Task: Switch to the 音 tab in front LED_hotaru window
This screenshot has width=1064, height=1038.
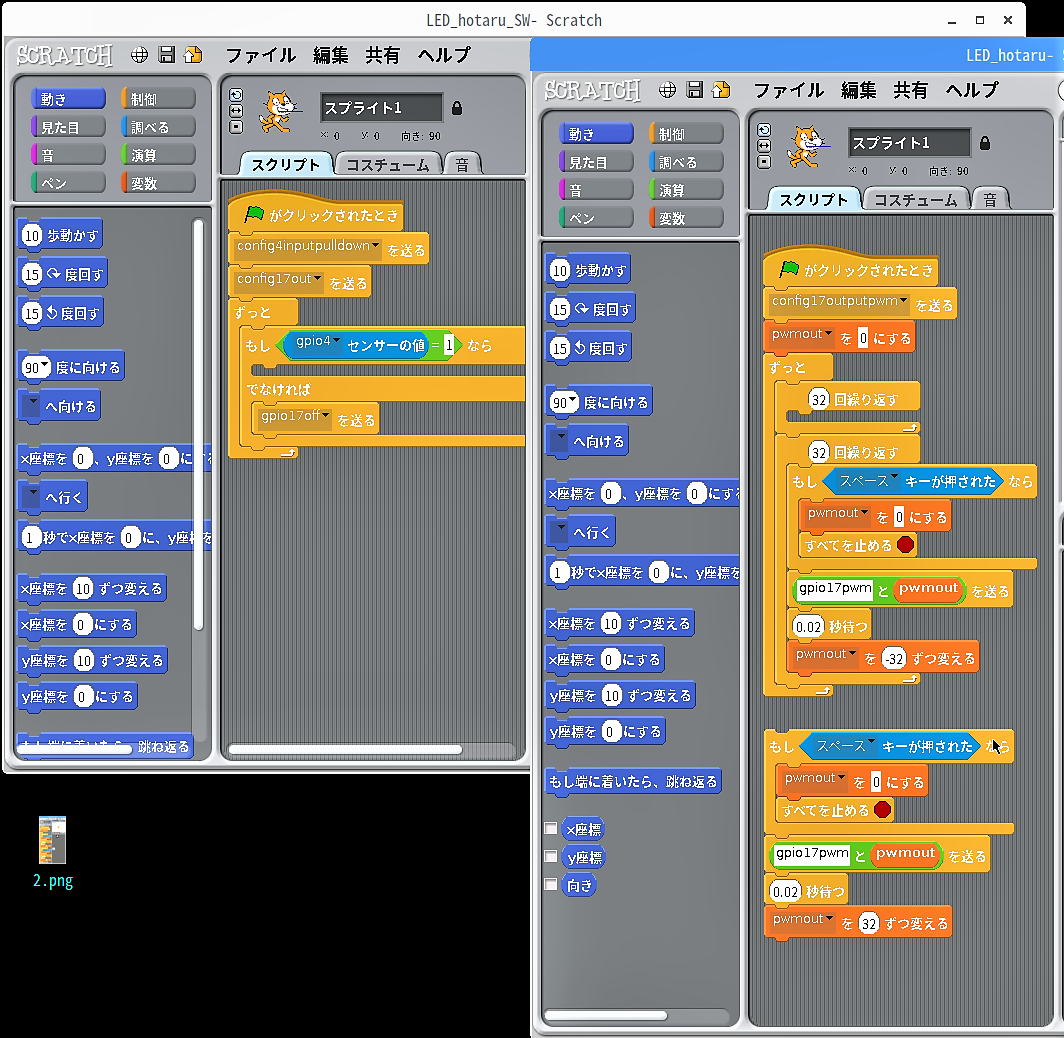Action: (x=991, y=200)
